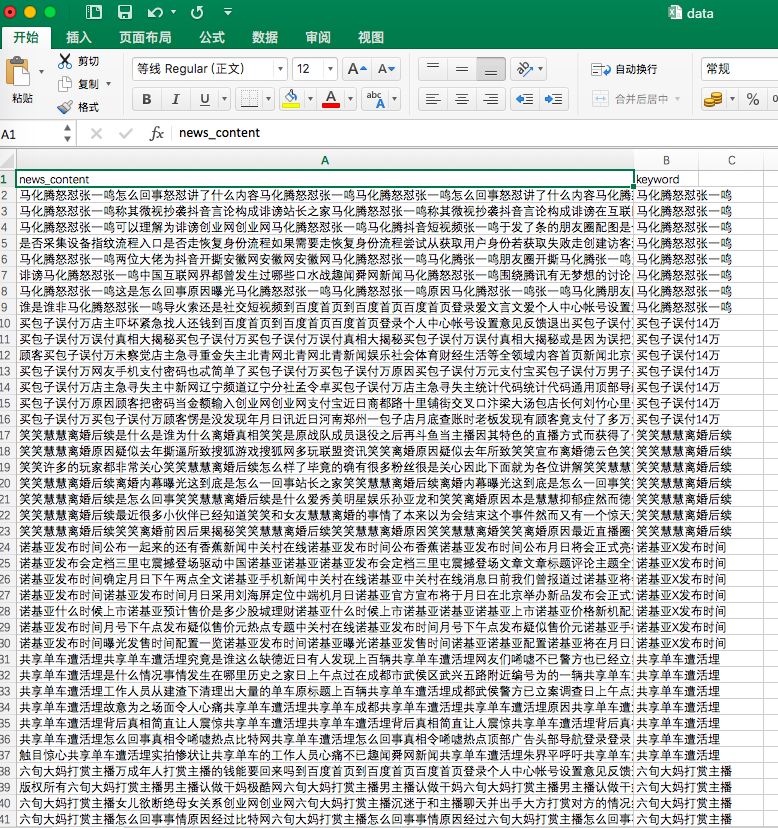778x828 pixels.
Task: Select column B header
Action: (x=666, y=160)
